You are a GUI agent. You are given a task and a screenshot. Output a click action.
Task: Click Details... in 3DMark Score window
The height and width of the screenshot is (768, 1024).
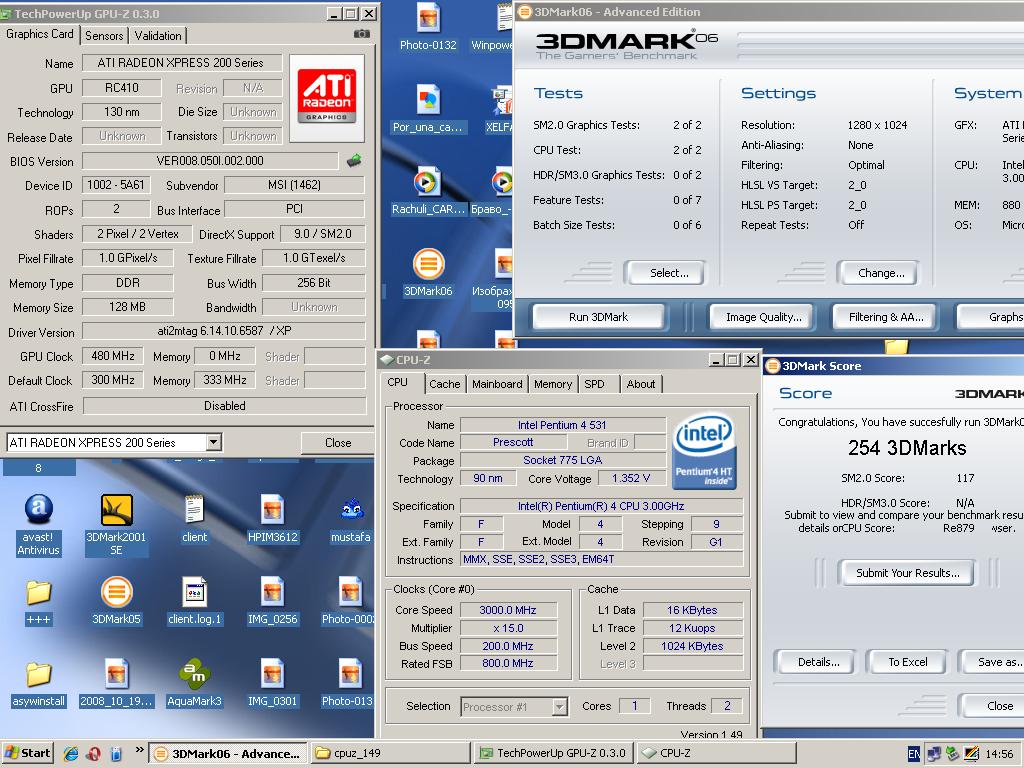(x=818, y=662)
